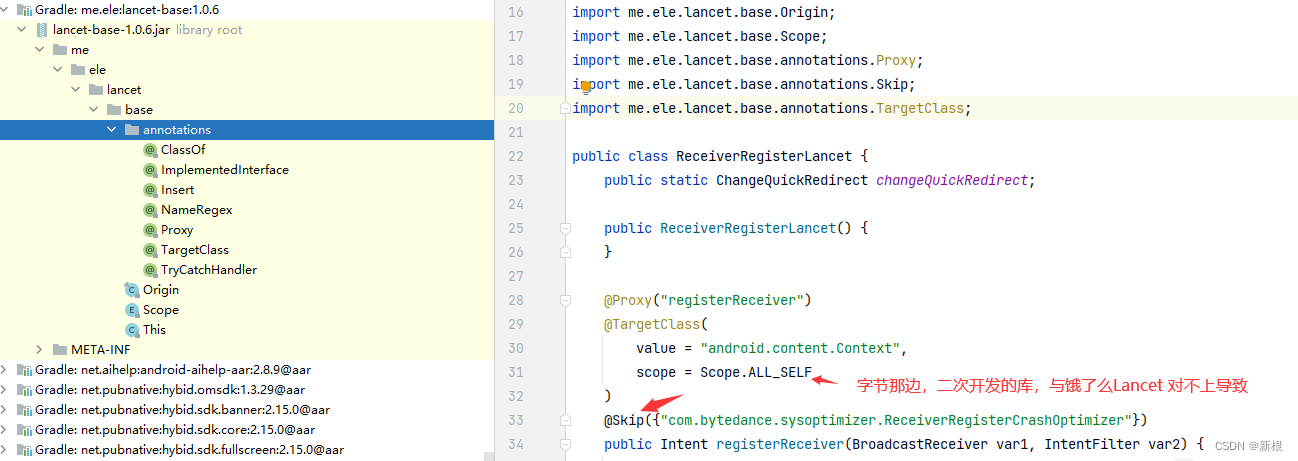The width and height of the screenshot is (1298, 461).
Task: Select NameRegex in the project tree
Action: [197, 210]
